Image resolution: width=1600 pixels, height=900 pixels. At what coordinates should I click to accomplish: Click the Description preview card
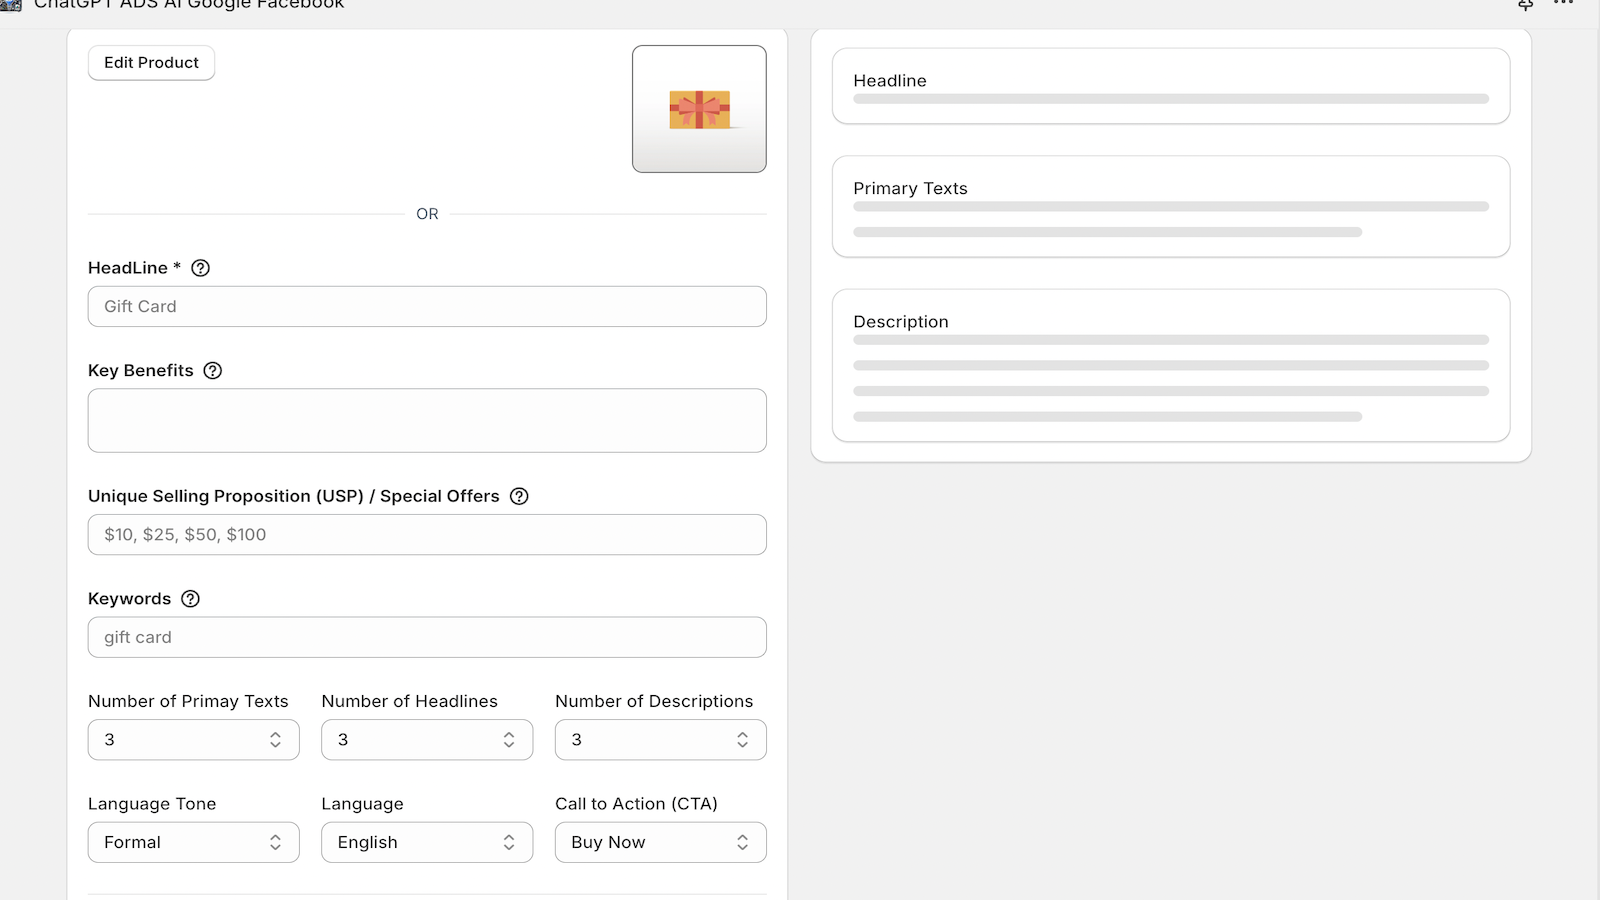pyautogui.click(x=1170, y=366)
